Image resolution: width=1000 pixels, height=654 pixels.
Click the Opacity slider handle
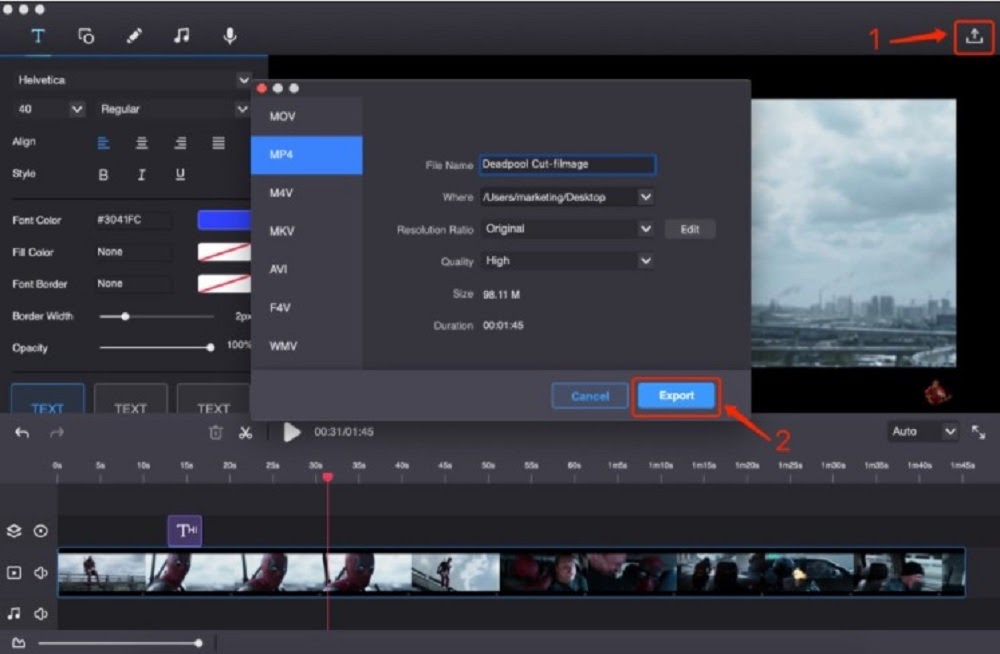(x=210, y=348)
